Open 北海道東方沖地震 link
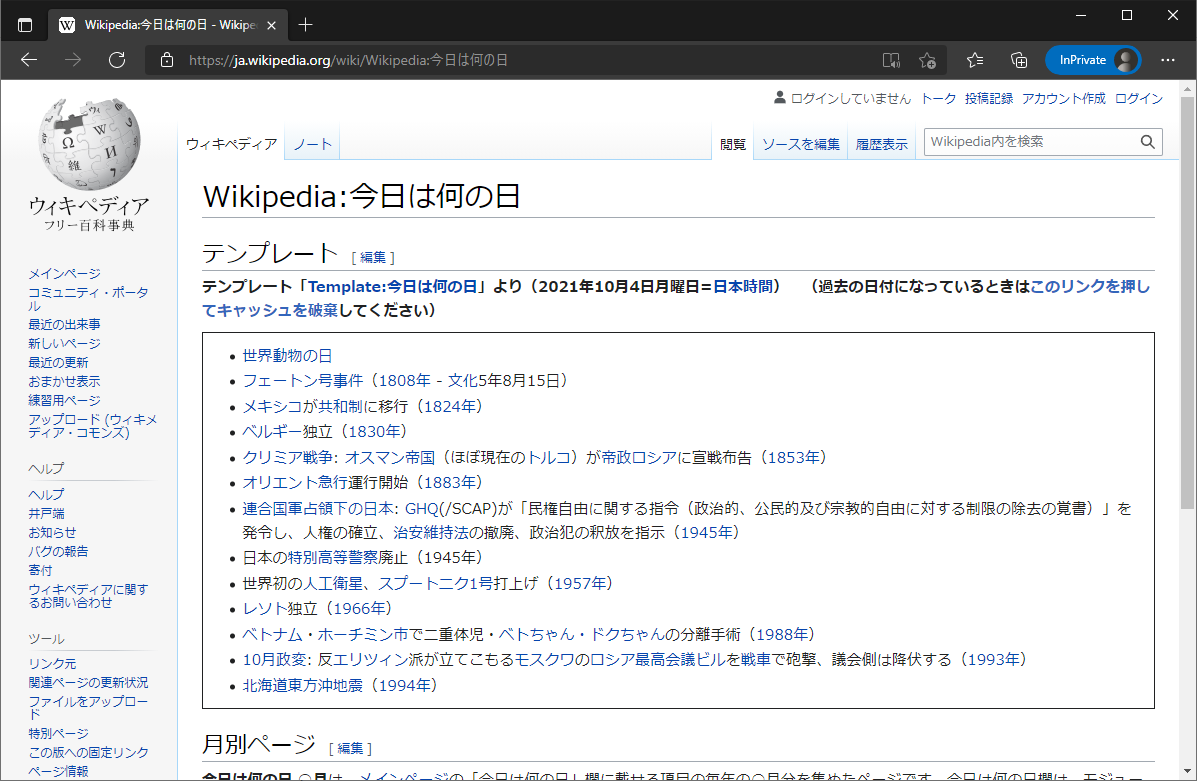The image size is (1197, 781). 302,686
